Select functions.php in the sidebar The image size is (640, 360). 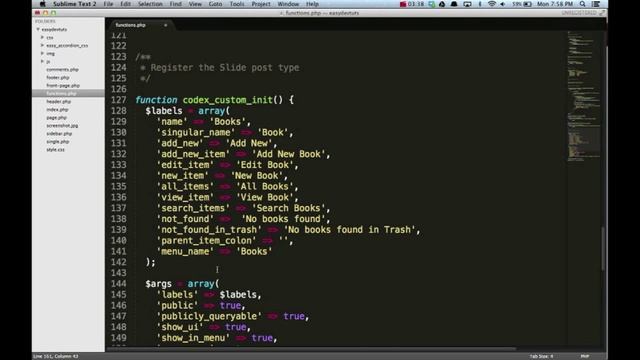[x=61, y=93]
